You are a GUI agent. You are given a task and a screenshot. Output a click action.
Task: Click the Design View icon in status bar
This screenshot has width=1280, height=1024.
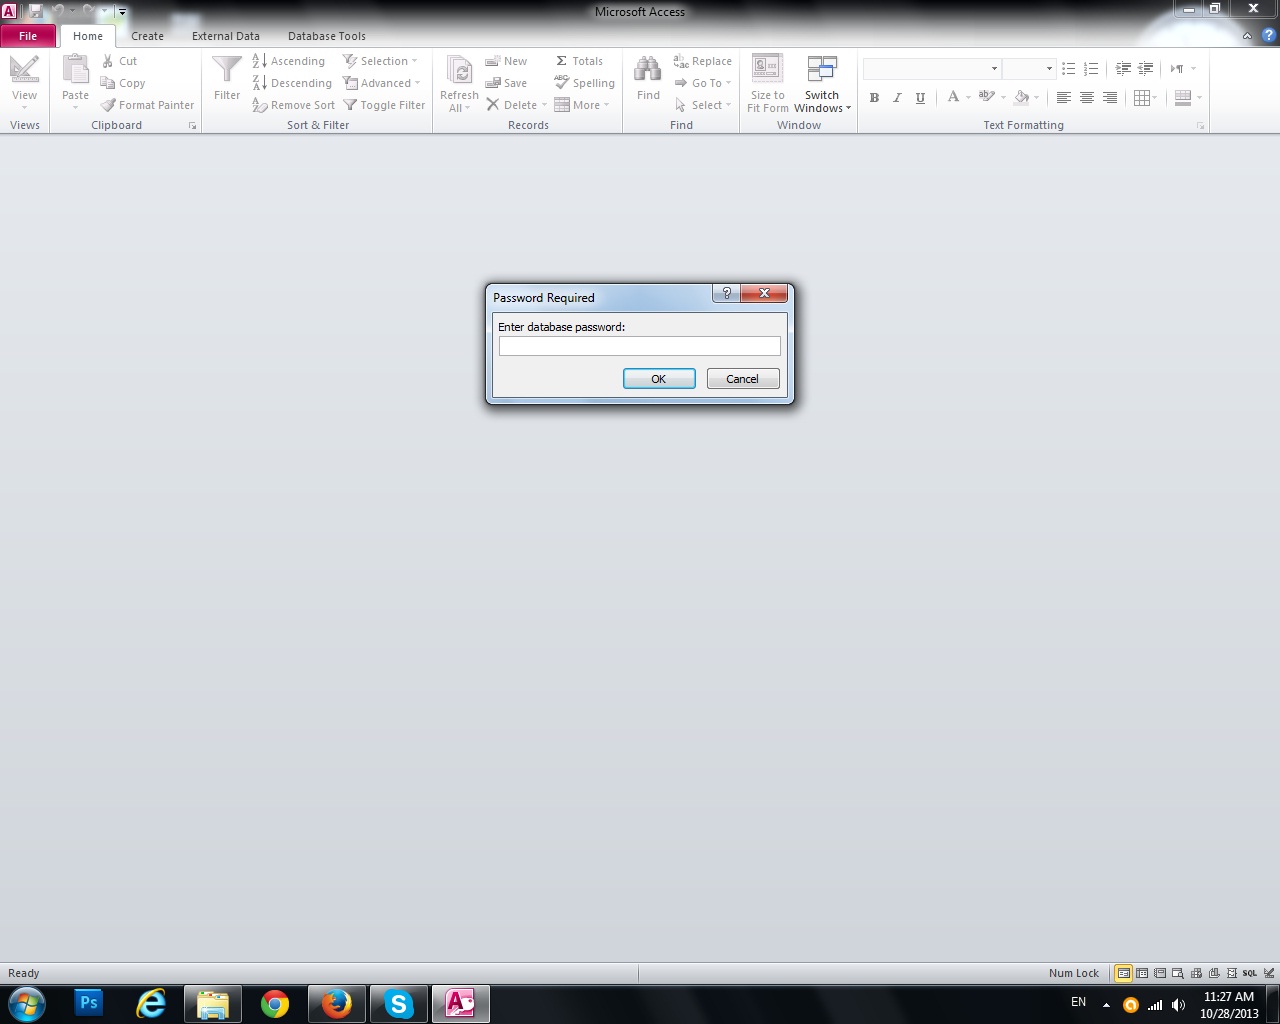[x=1268, y=973]
